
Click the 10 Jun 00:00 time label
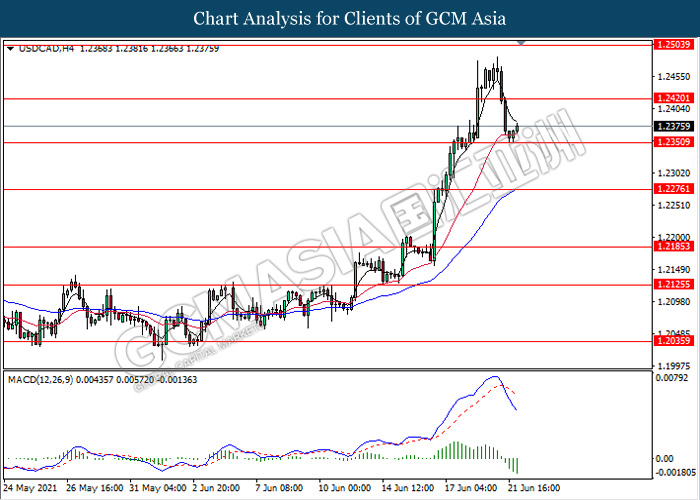(x=345, y=488)
